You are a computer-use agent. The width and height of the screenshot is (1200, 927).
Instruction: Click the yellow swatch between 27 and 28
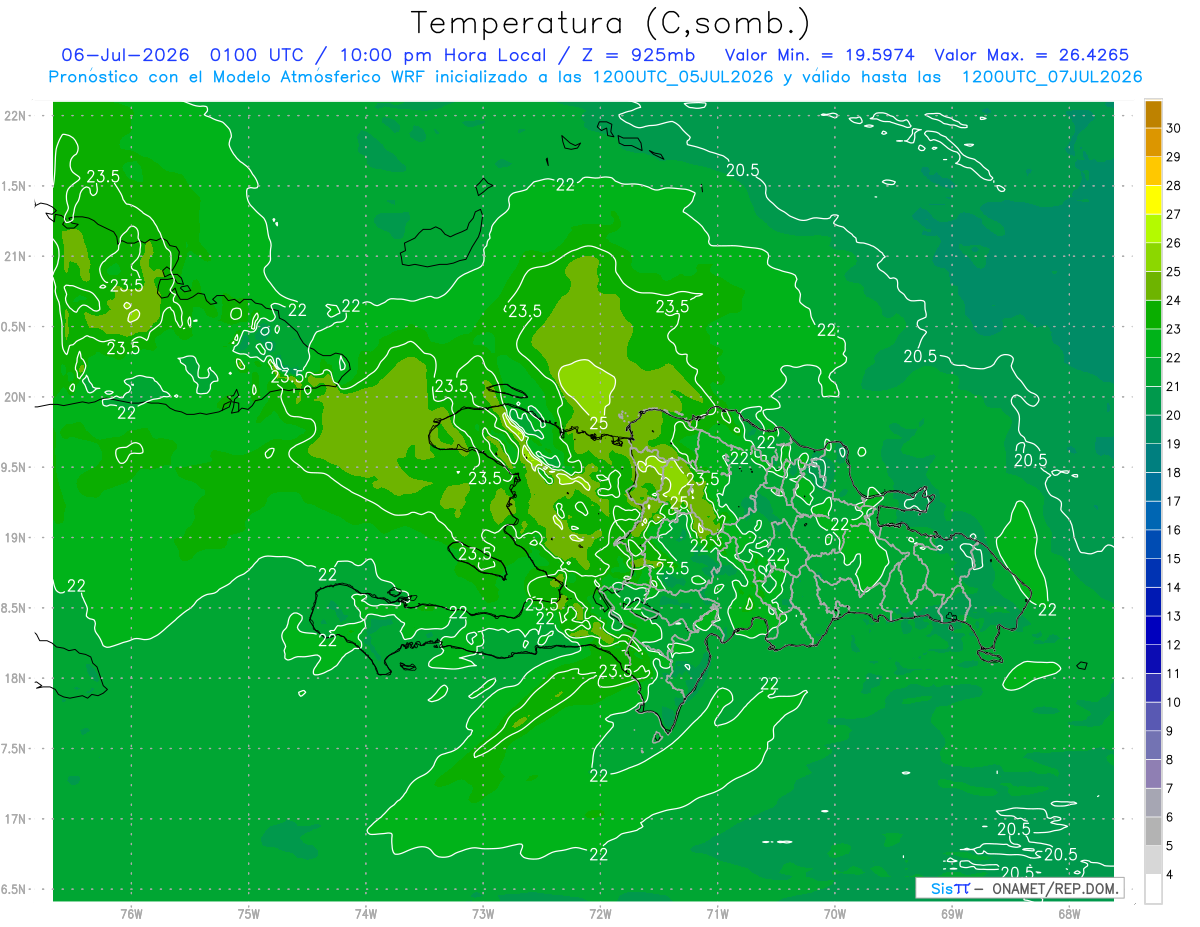[1153, 200]
